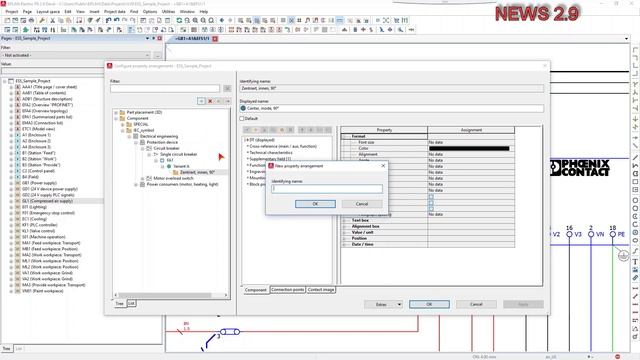Click the Font size property row
Image resolution: width=640 pixels, height=360 pixels.
pyautogui.click(x=428, y=142)
